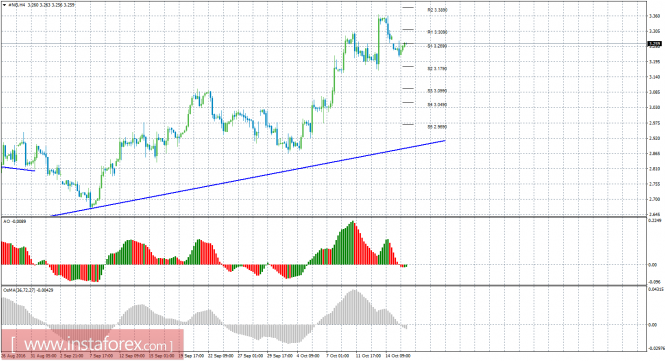This screenshot has height=361, width=665.
Task: Click the R1 pivot level label
Action: click(437, 32)
